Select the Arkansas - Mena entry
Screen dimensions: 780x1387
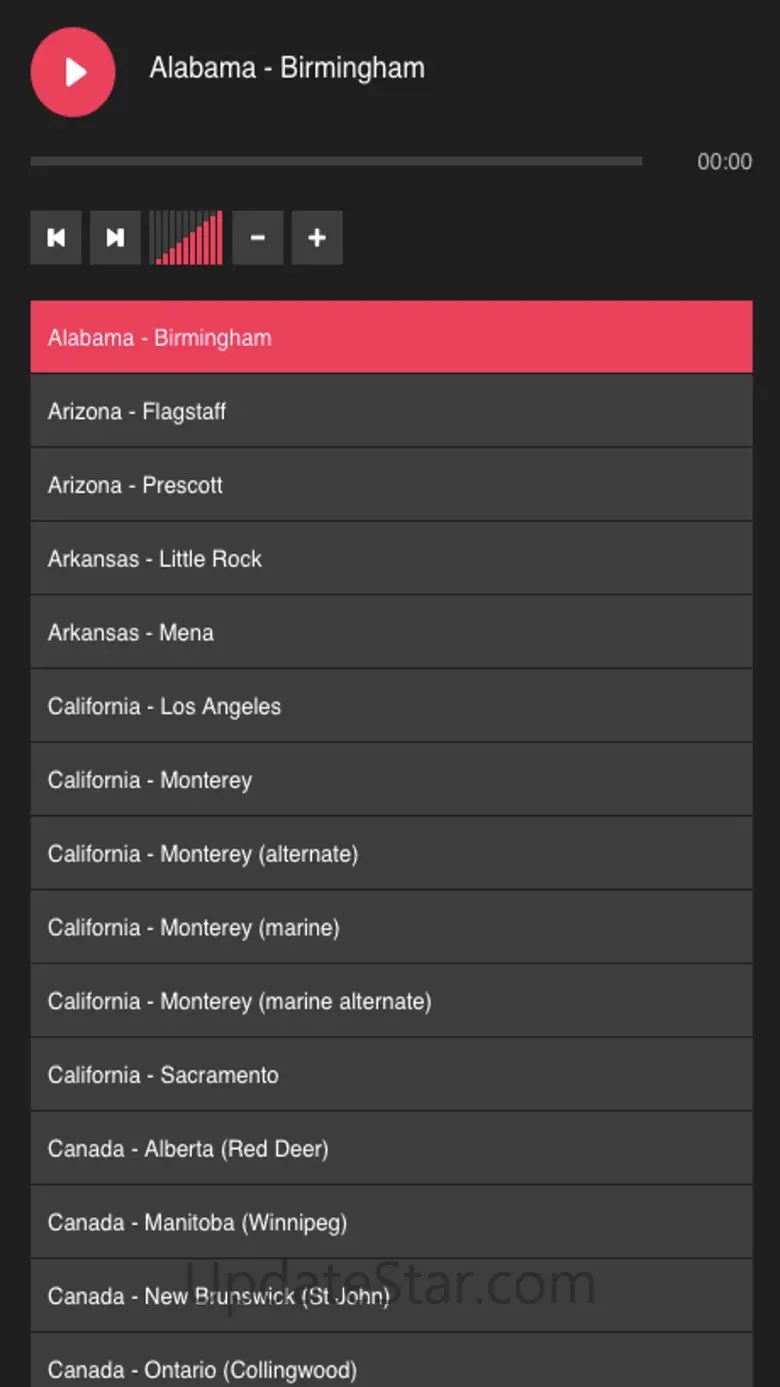coord(391,632)
